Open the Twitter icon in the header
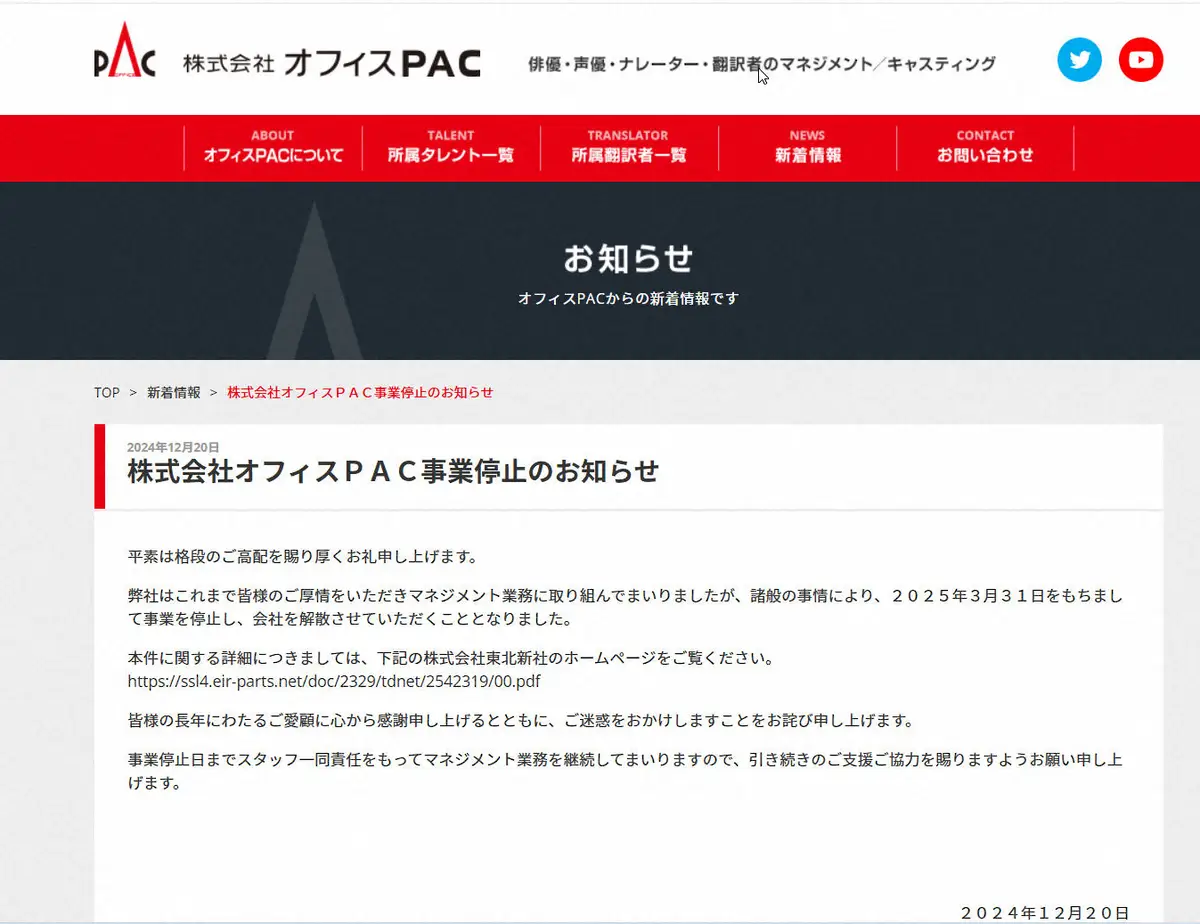1200x924 pixels. point(1079,60)
